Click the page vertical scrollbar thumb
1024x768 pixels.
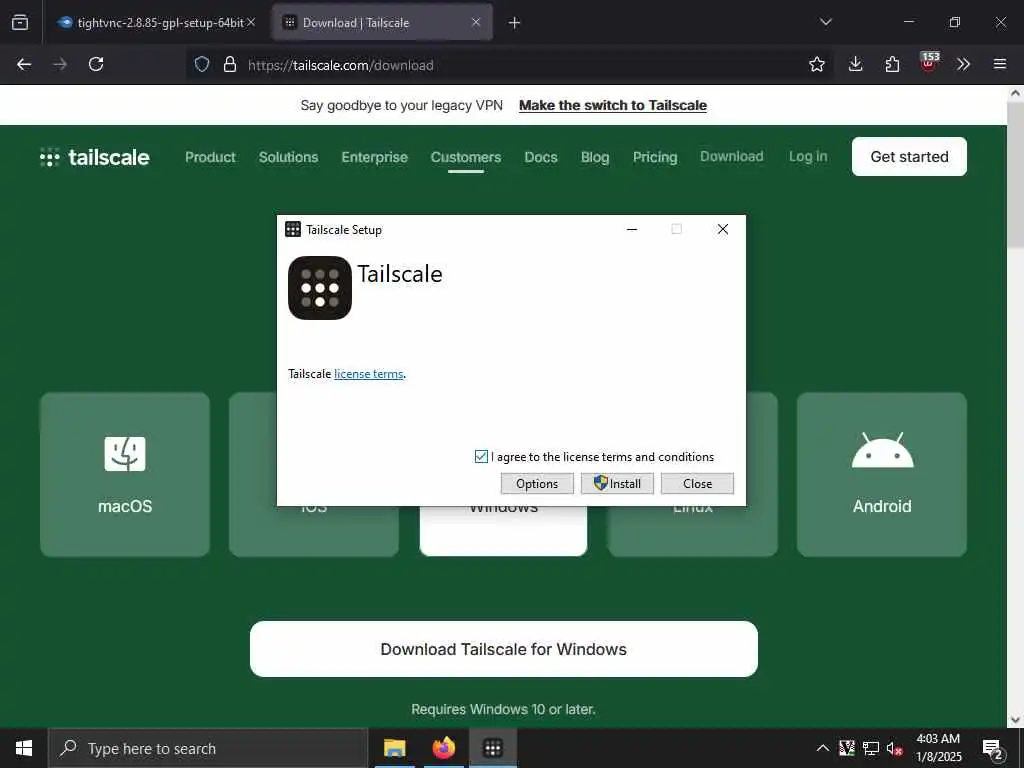tap(1016, 175)
